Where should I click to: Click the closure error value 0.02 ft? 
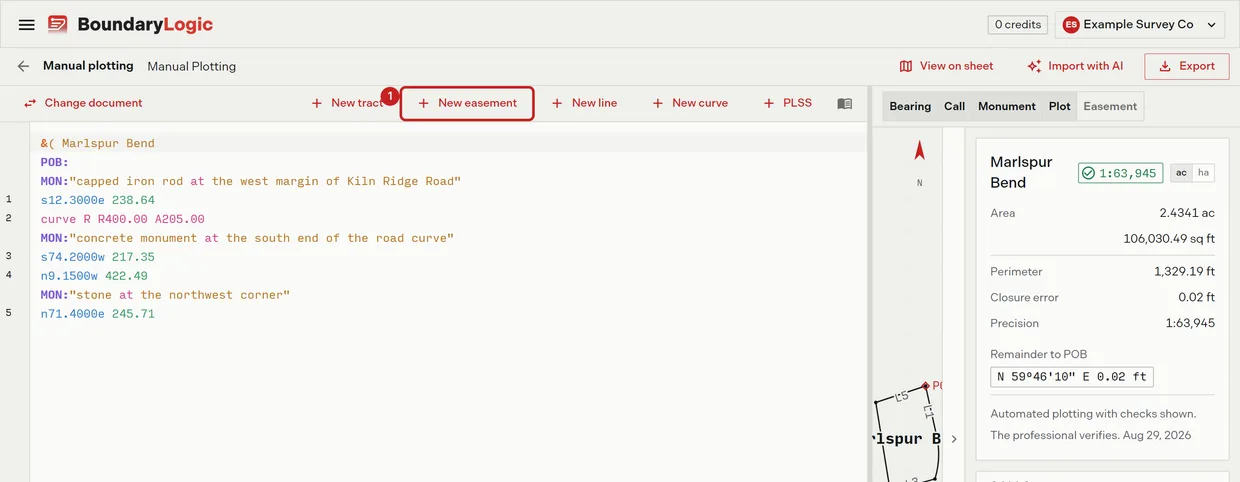coord(1197,297)
